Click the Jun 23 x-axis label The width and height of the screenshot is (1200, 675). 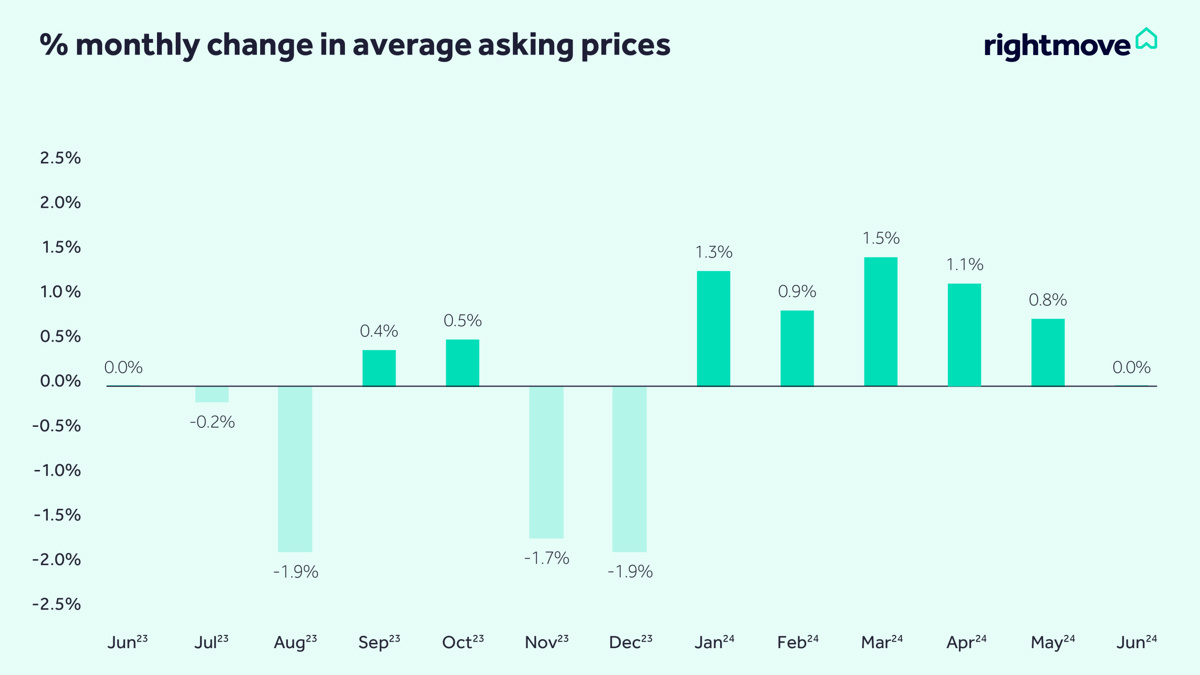click(x=127, y=642)
